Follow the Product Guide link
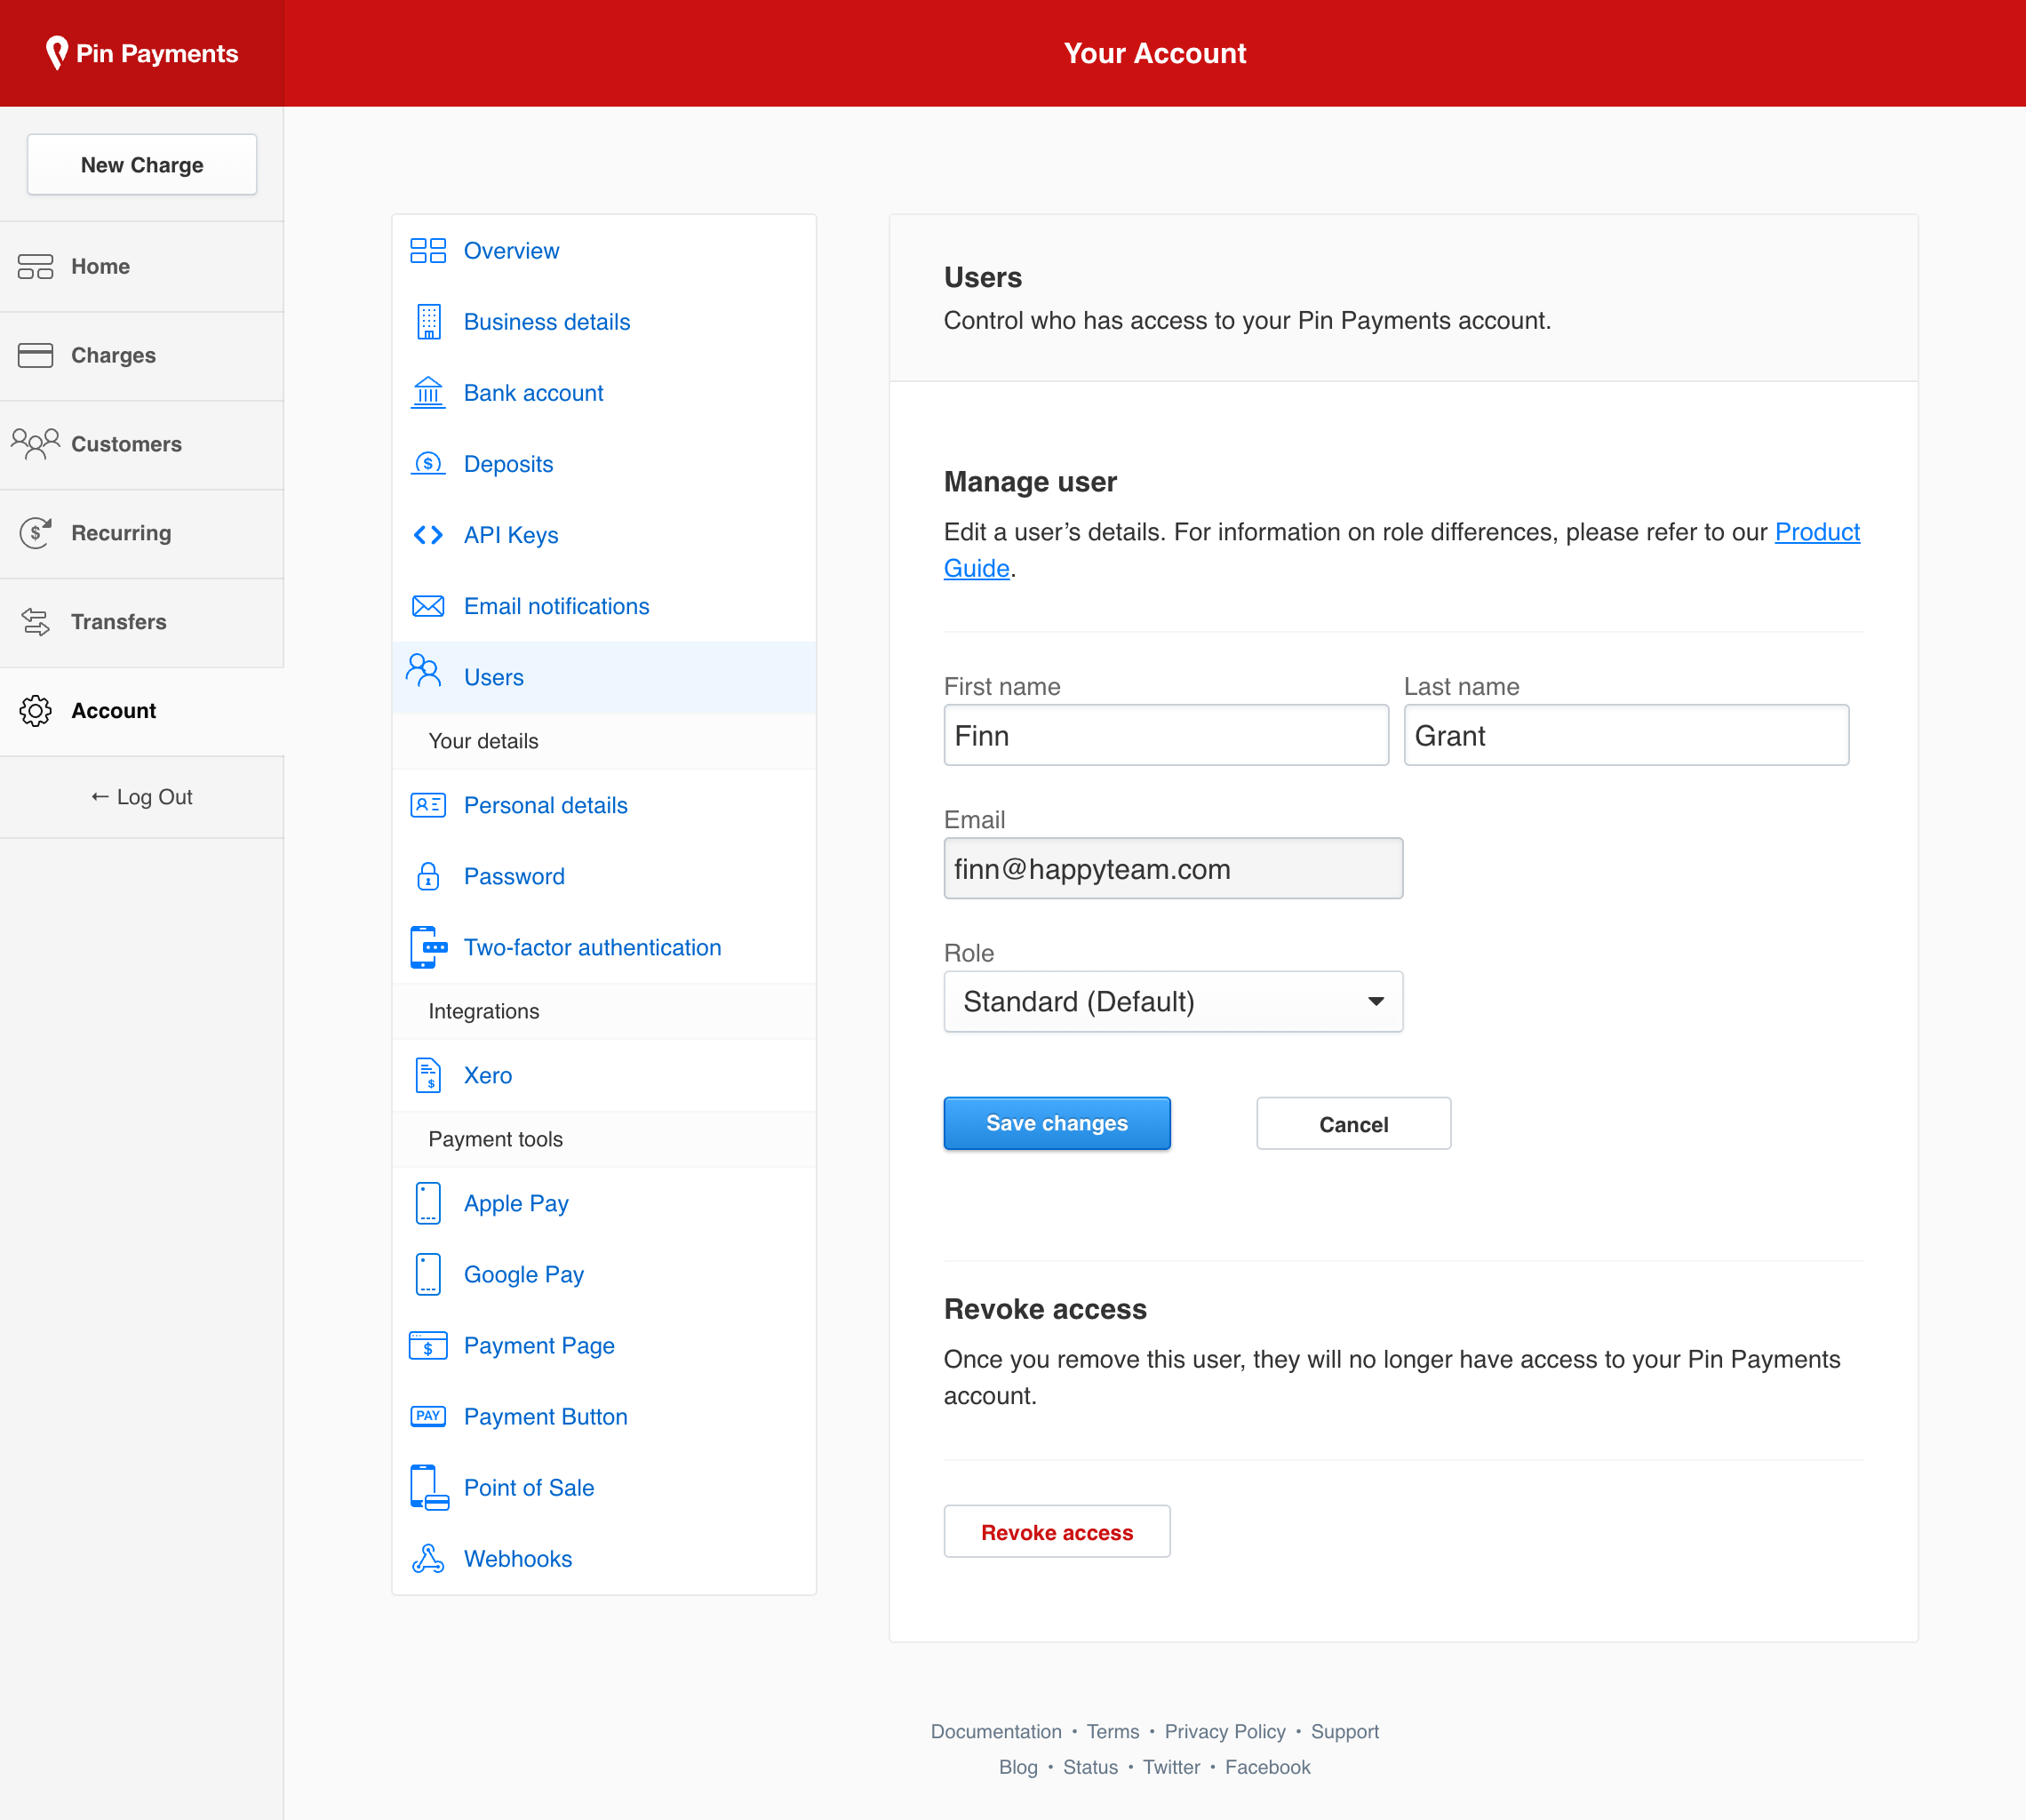The image size is (2026, 1820). click(1817, 531)
